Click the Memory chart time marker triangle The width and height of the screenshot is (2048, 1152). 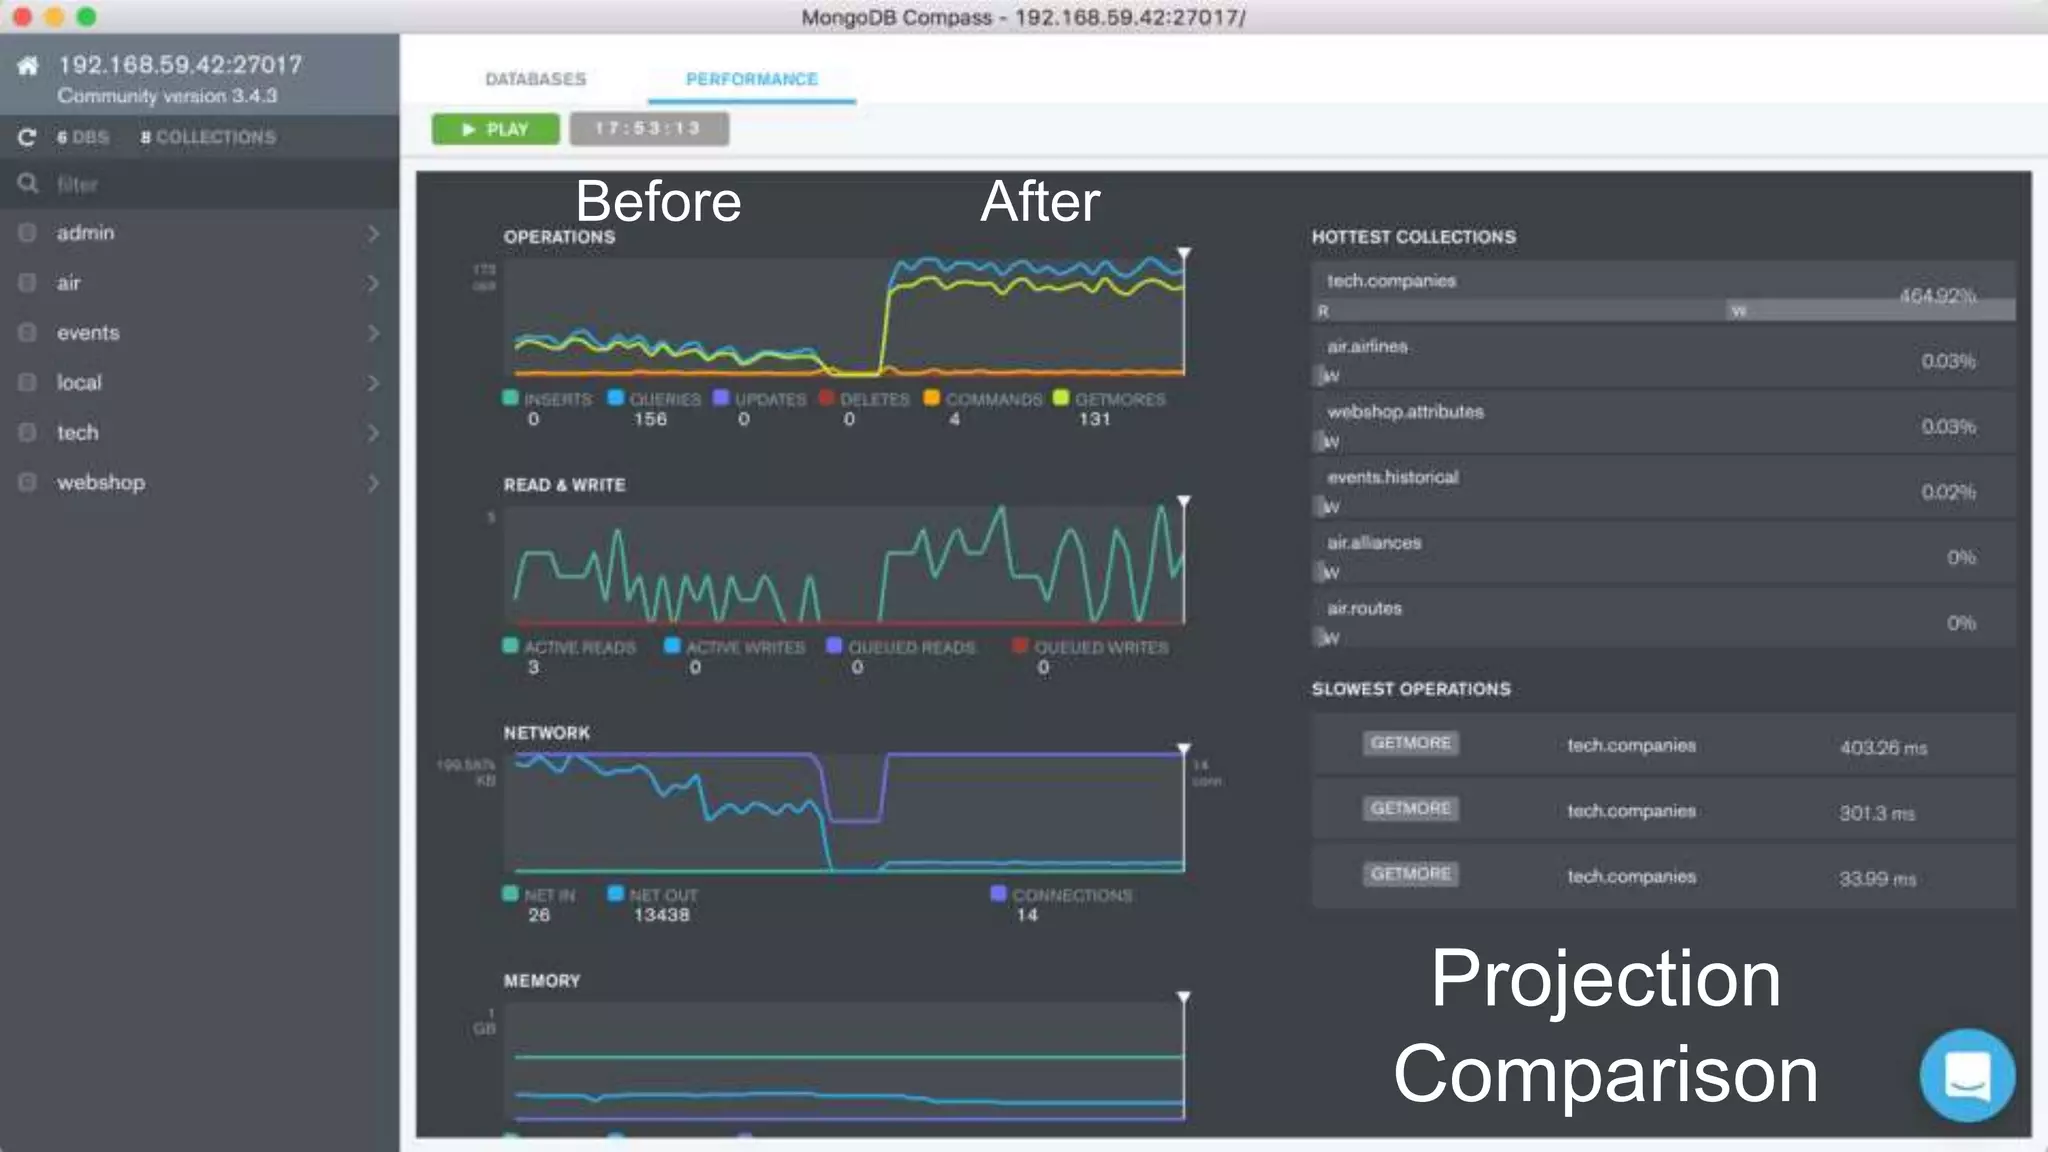tap(1183, 997)
